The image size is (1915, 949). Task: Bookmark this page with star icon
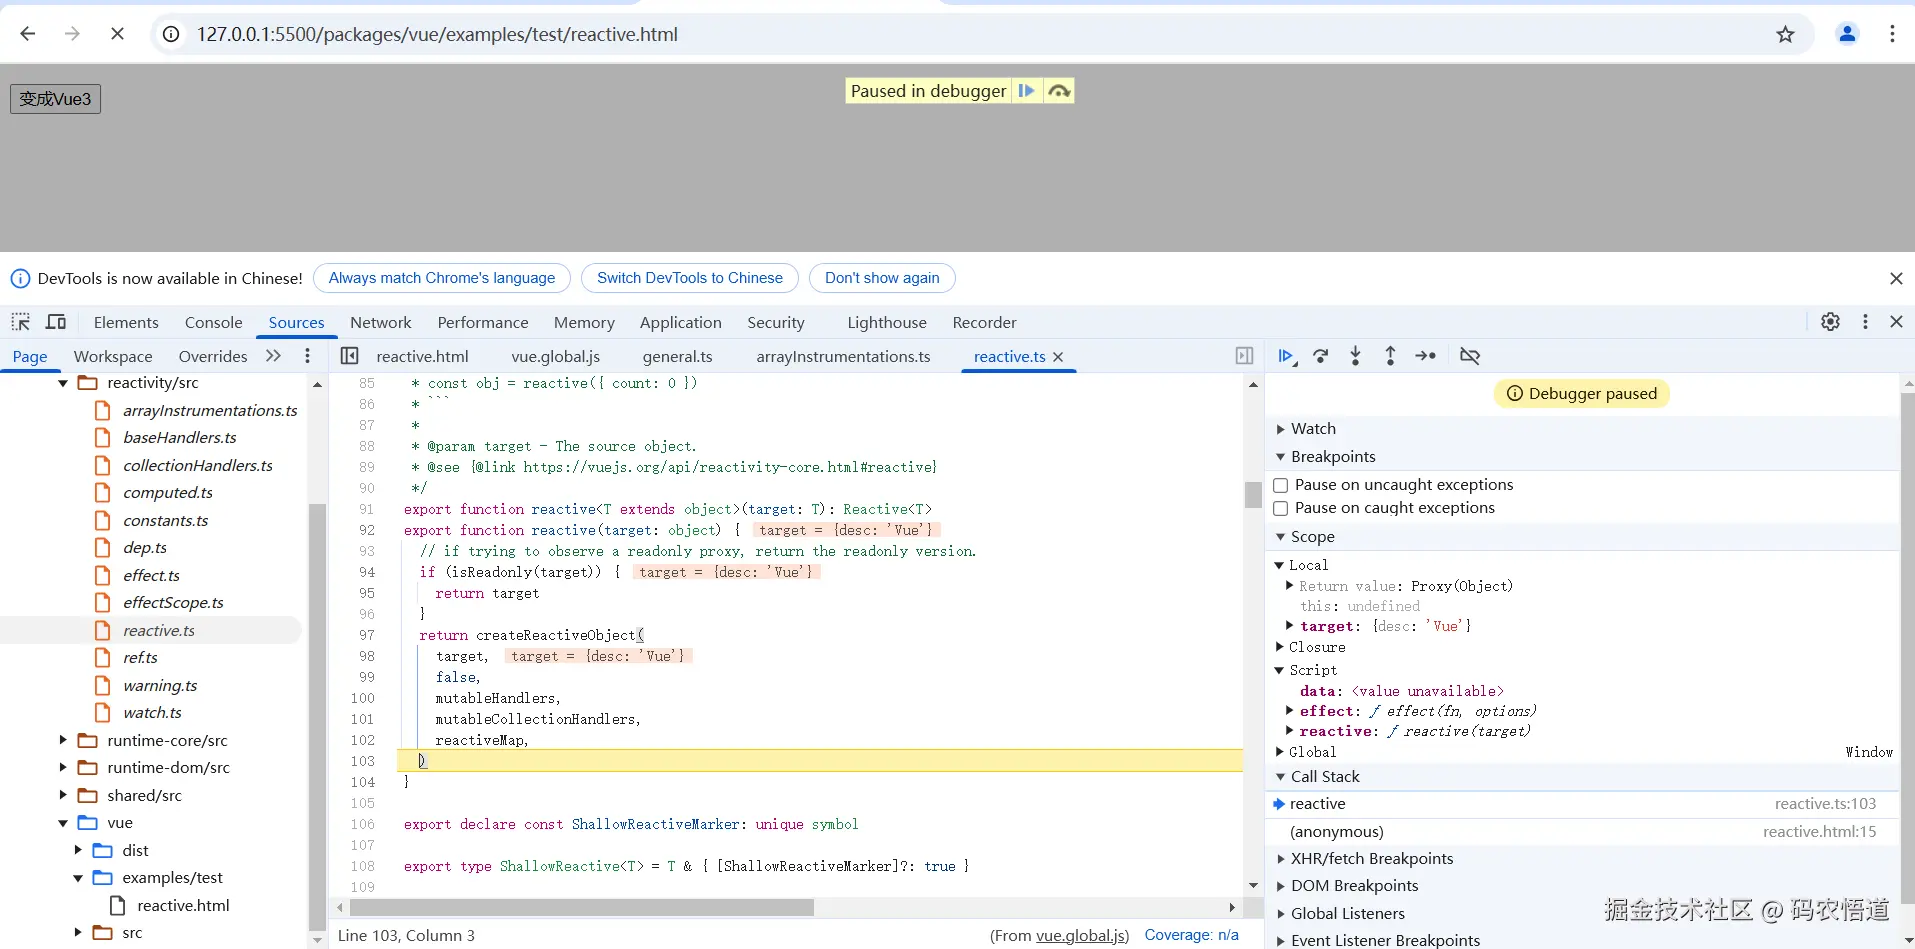pyautogui.click(x=1785, y=34)
